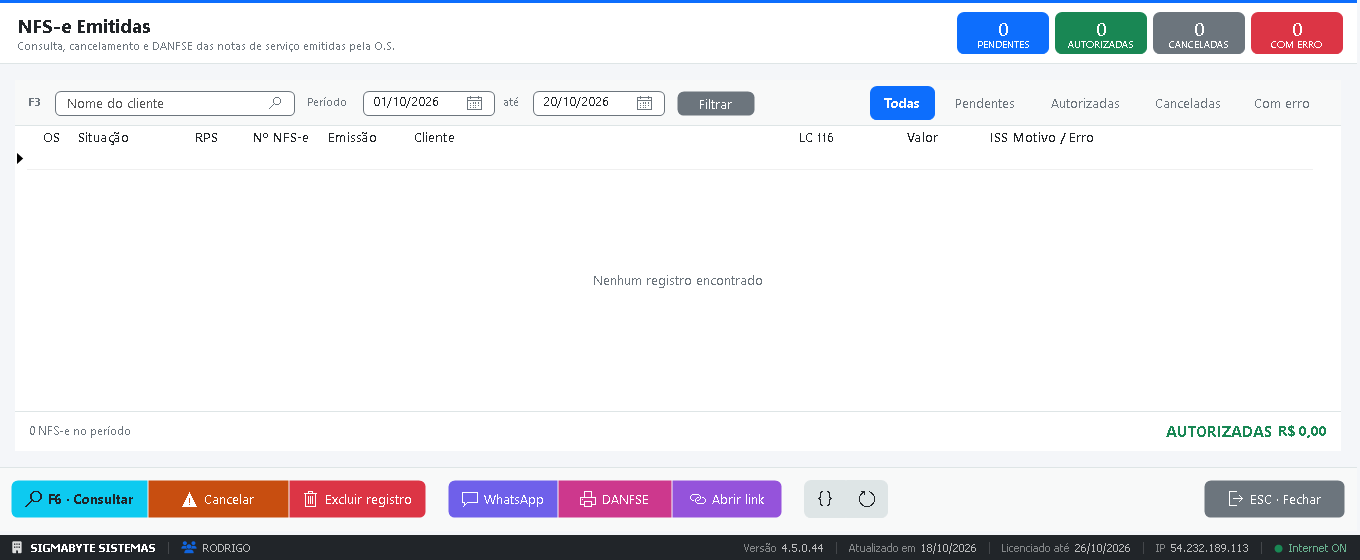Click the red Excluir registro button
1360x560 pixels.
click(357, 499)
